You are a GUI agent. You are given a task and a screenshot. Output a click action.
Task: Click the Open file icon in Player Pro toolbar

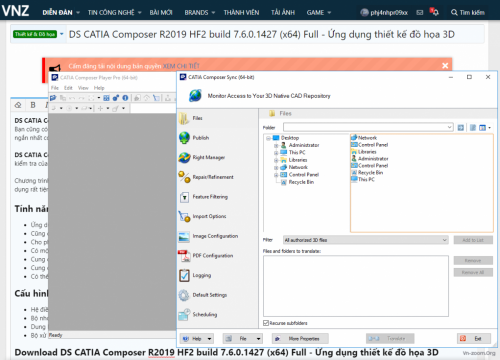click(53, 98)
